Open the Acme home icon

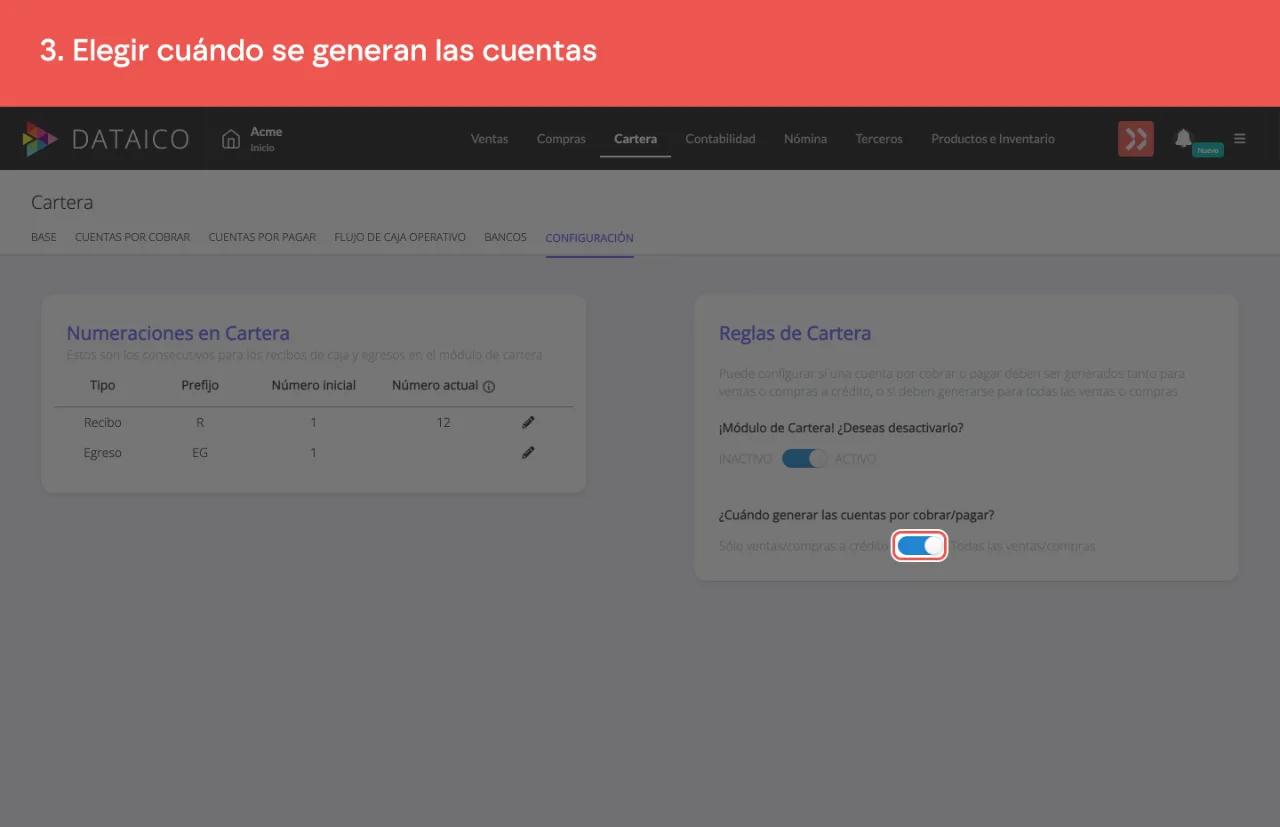(231, 138)
